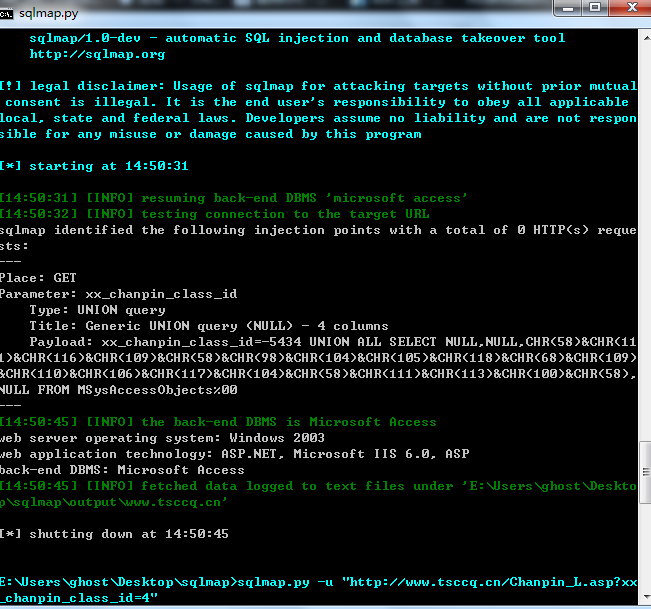Click 'the back-end DBMS is Microsoft Access' line
651x609 pixels.
[x=218, y=422]
